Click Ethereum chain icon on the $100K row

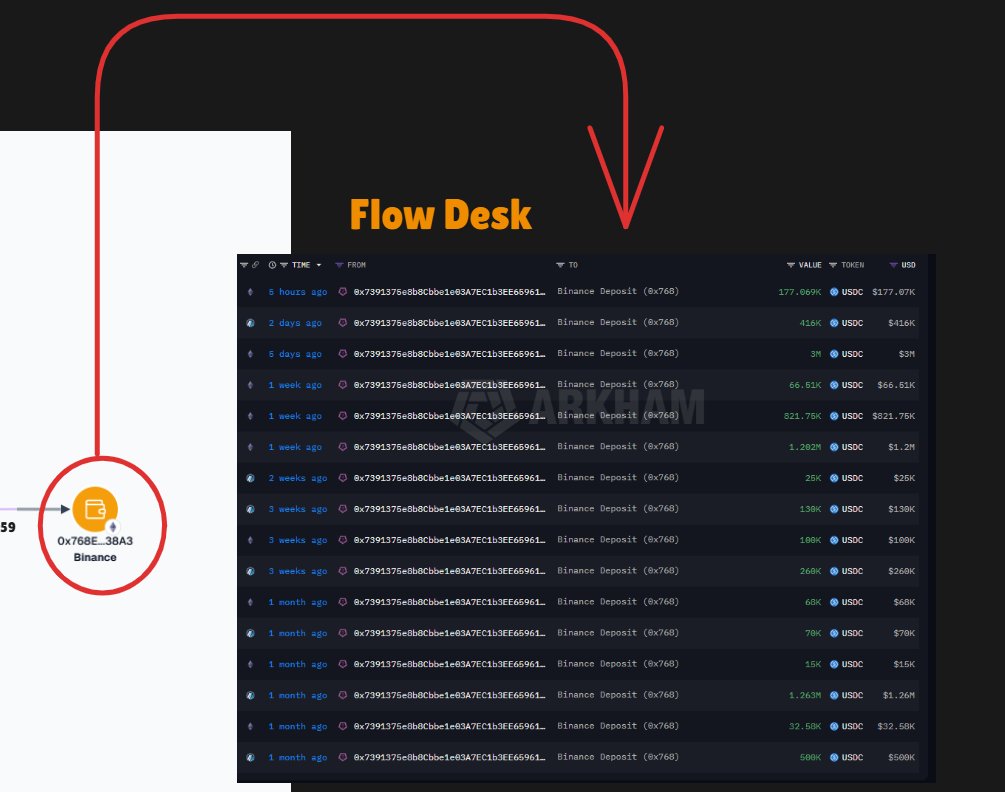click(x=251, y=540)
